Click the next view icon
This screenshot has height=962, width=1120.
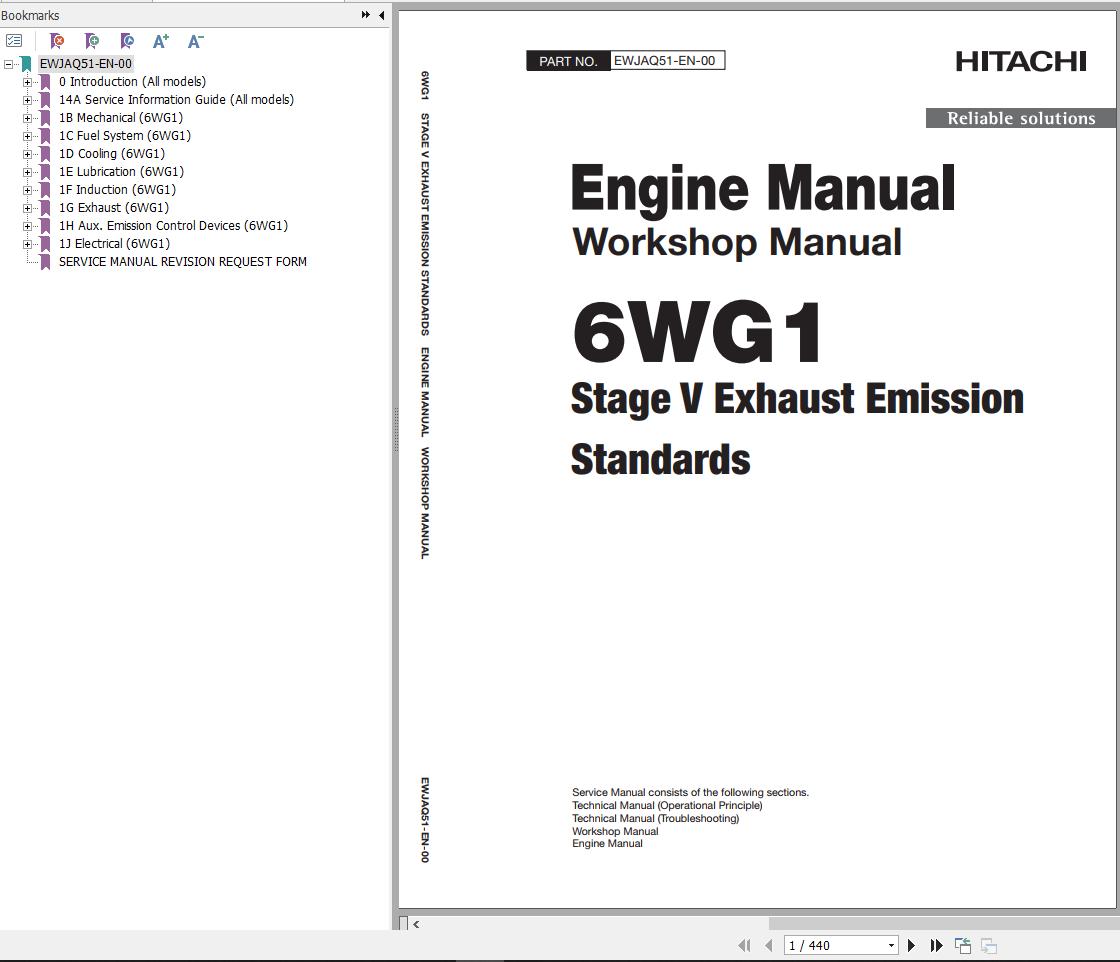click(x=989, y=946)
